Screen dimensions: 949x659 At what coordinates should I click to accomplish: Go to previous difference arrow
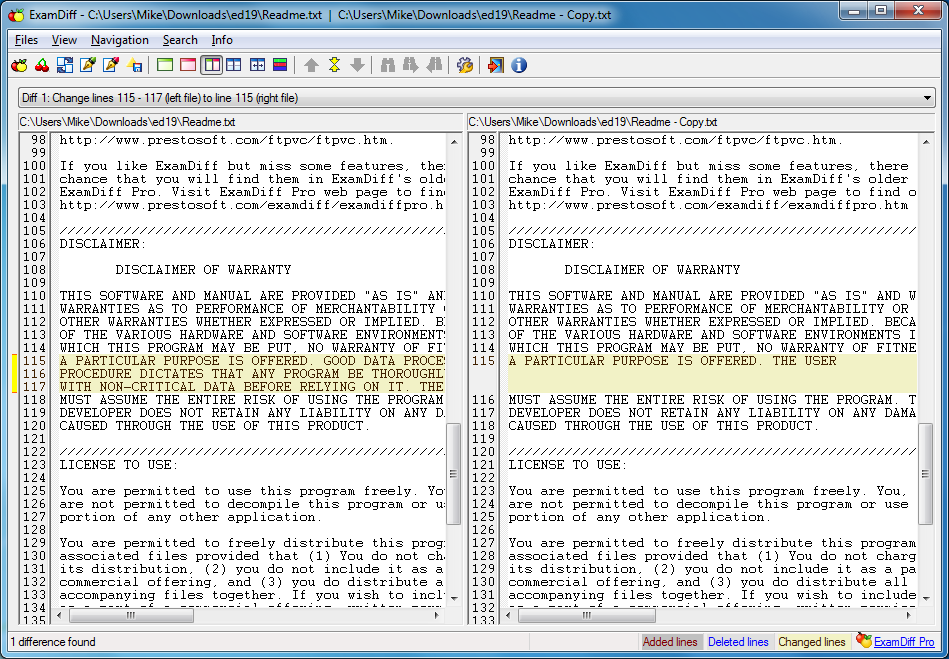[x=311, y=65]
